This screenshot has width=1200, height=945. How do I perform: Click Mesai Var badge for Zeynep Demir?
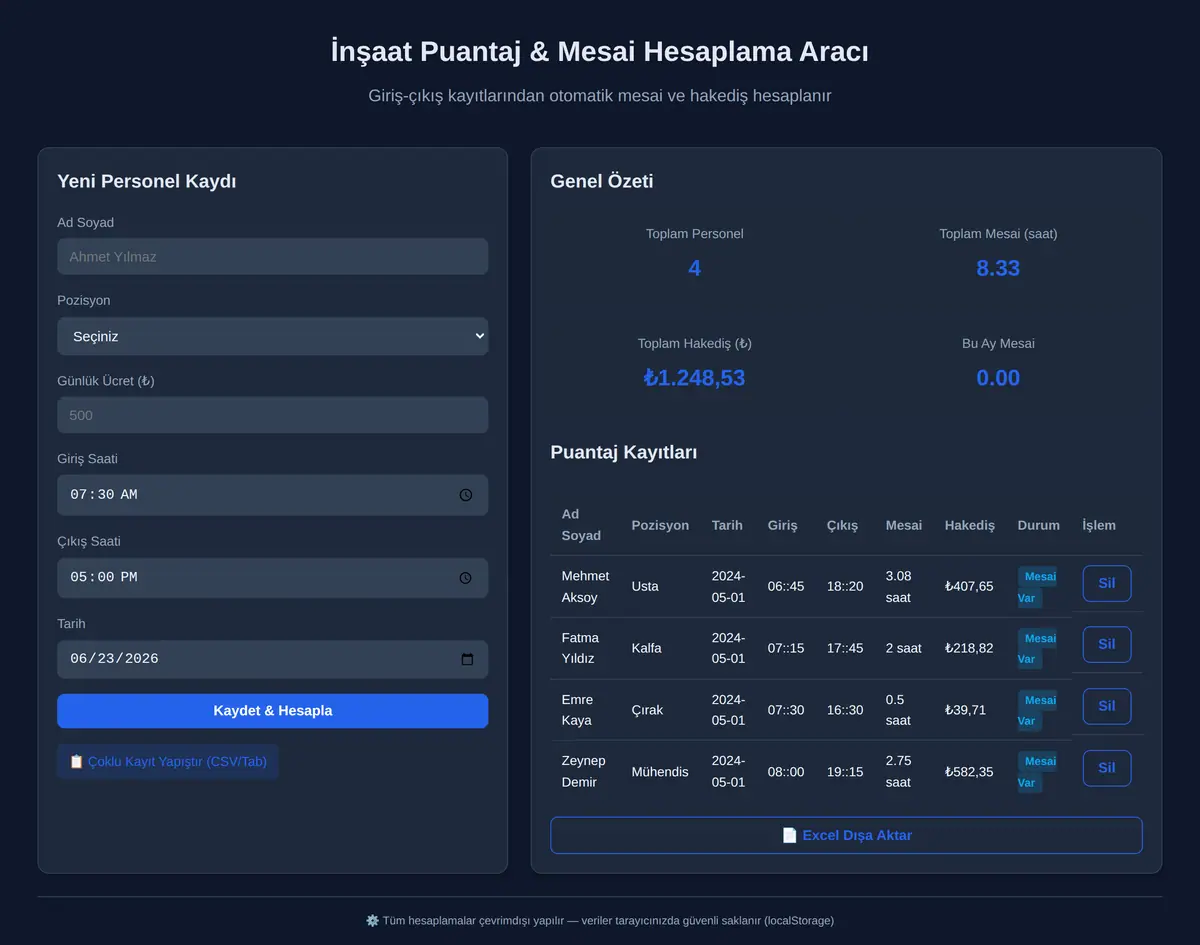tap(1037, 772)
